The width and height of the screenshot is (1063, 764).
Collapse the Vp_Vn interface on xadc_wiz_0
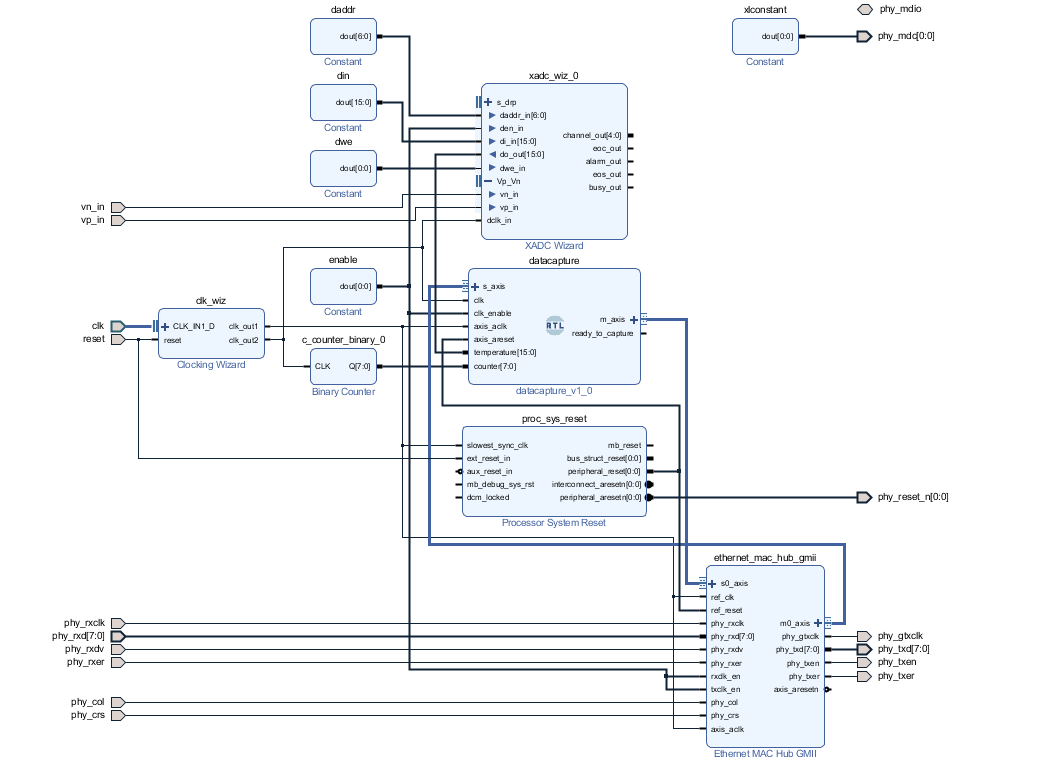pos(487,181)
